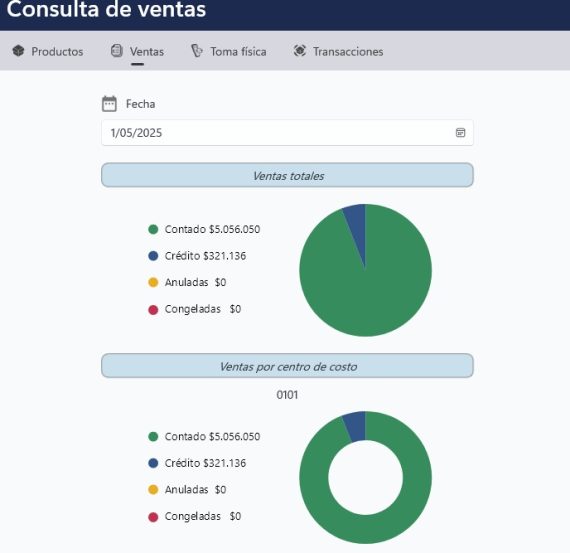Click the Fecha date input field
This screenshot has height=553, width=570.
(287, 133)
